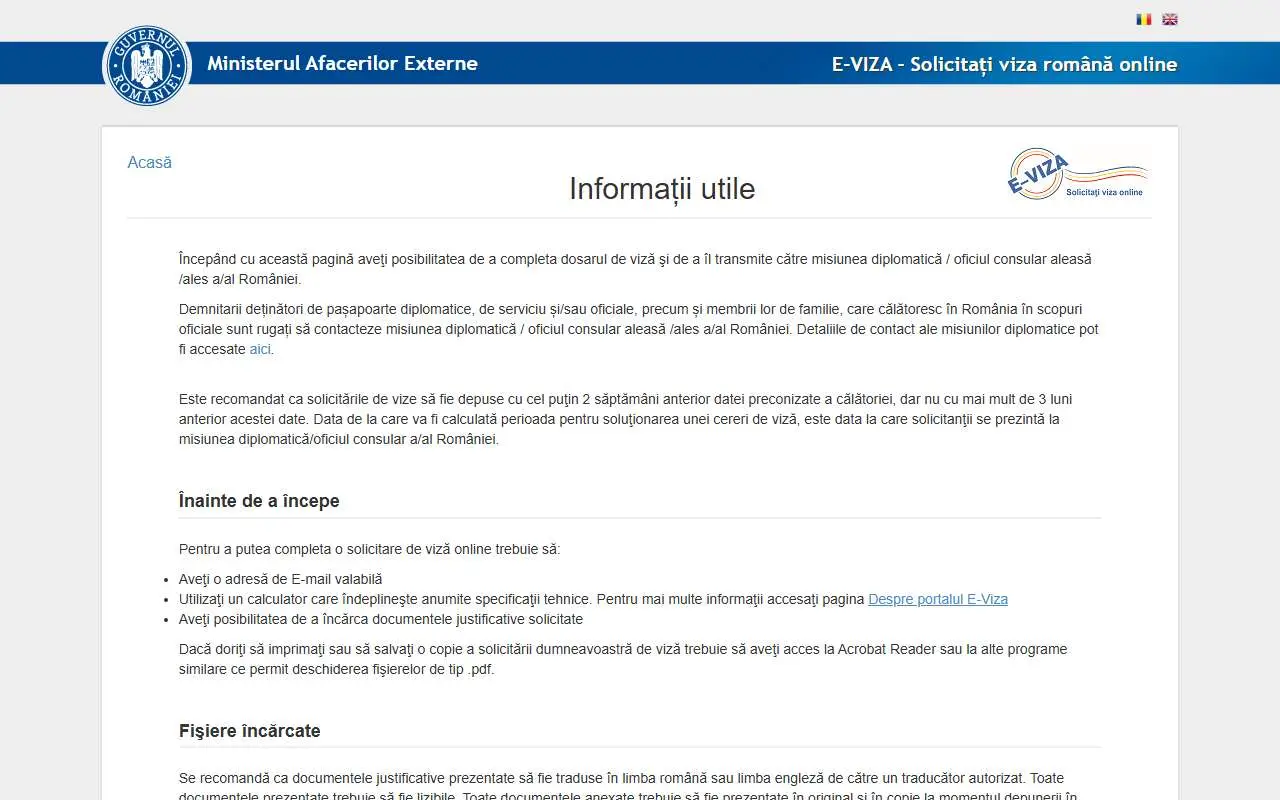Click the 'Informații utile' page heading
The height and width of the screenshot is (800, 1280).
coord(662,188)
